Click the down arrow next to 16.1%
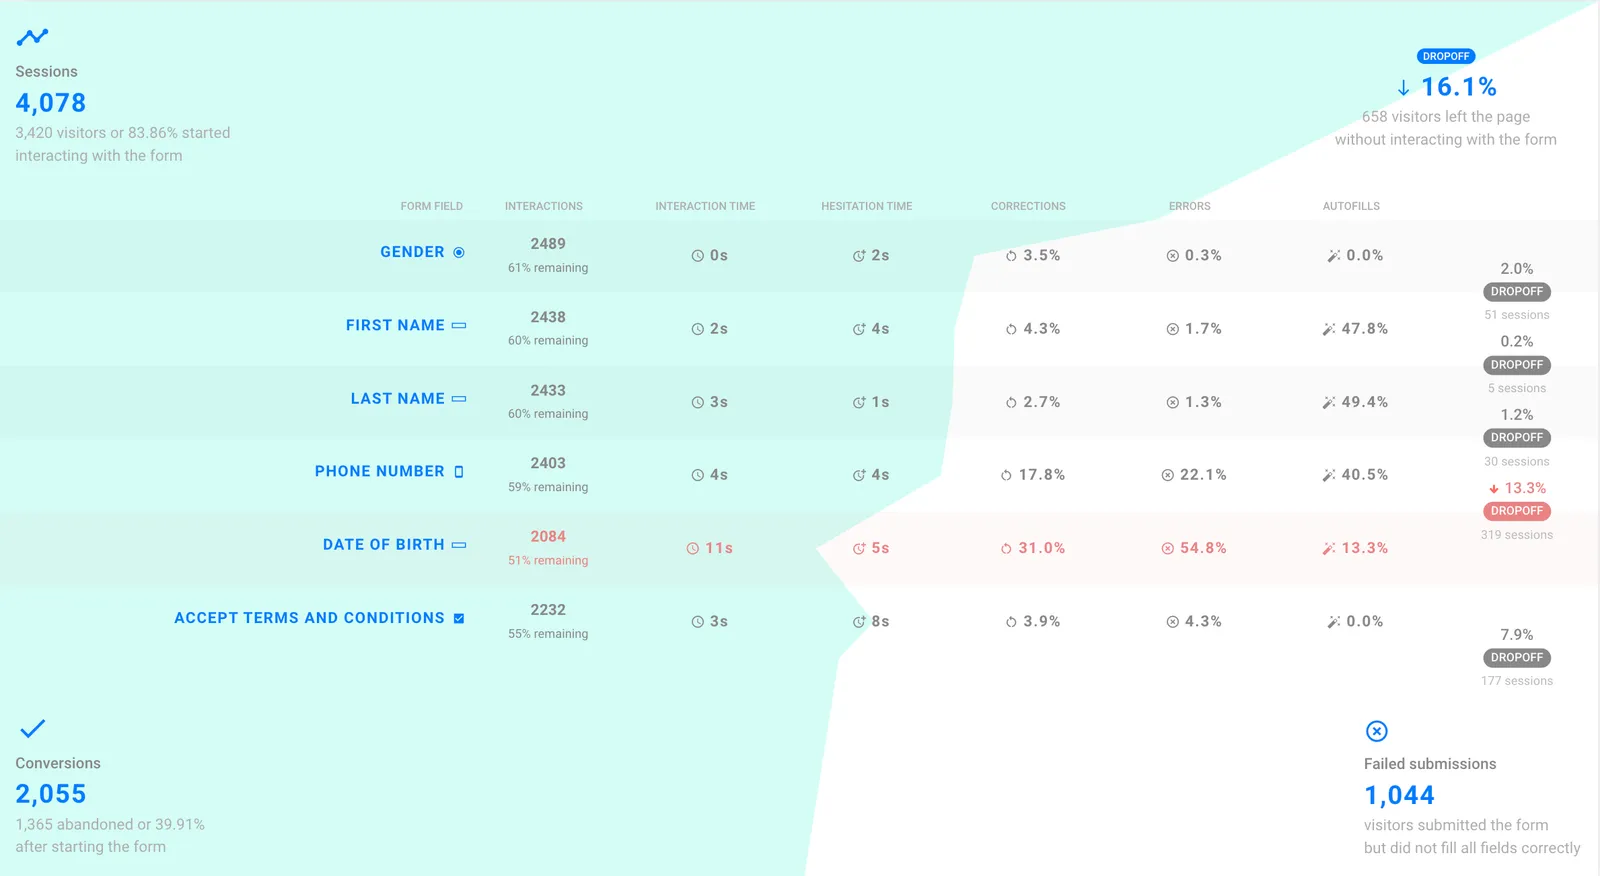 pyautogui.click(x=1404, y=88)
